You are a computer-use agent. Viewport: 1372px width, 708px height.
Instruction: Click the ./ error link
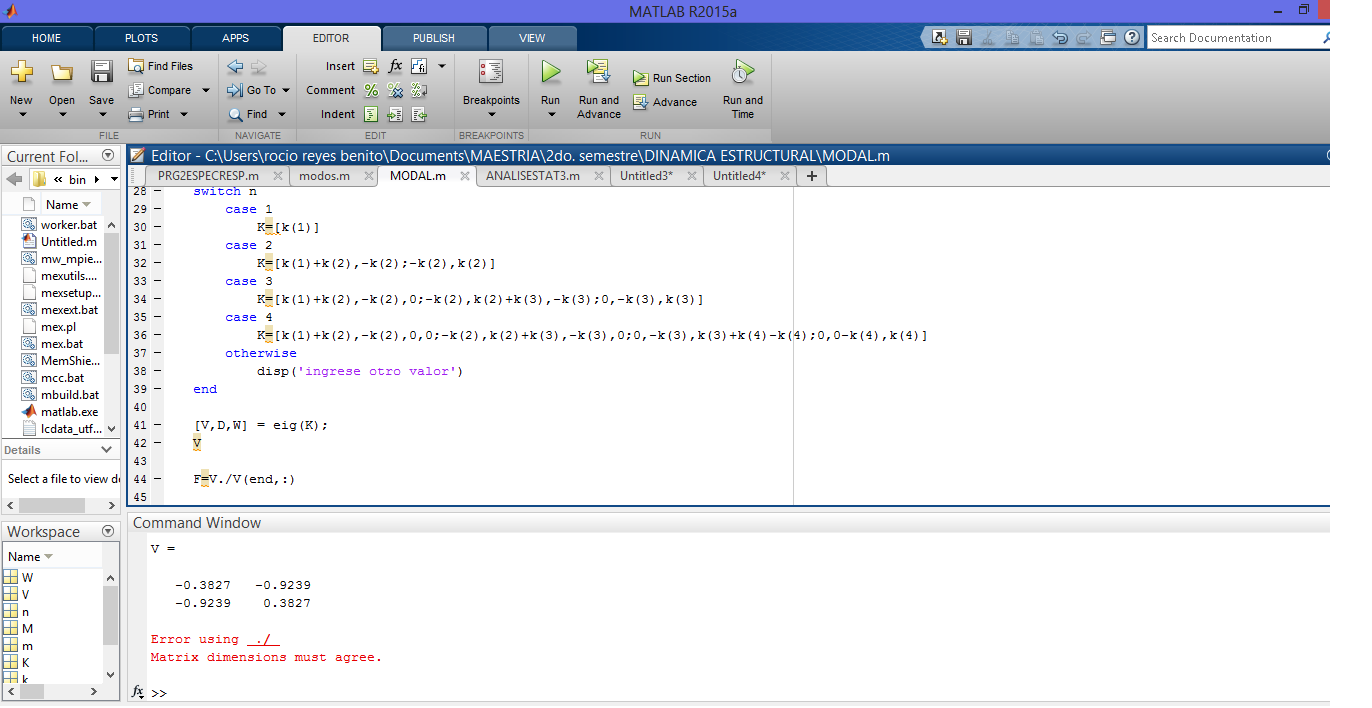click(x=263, y=640)
